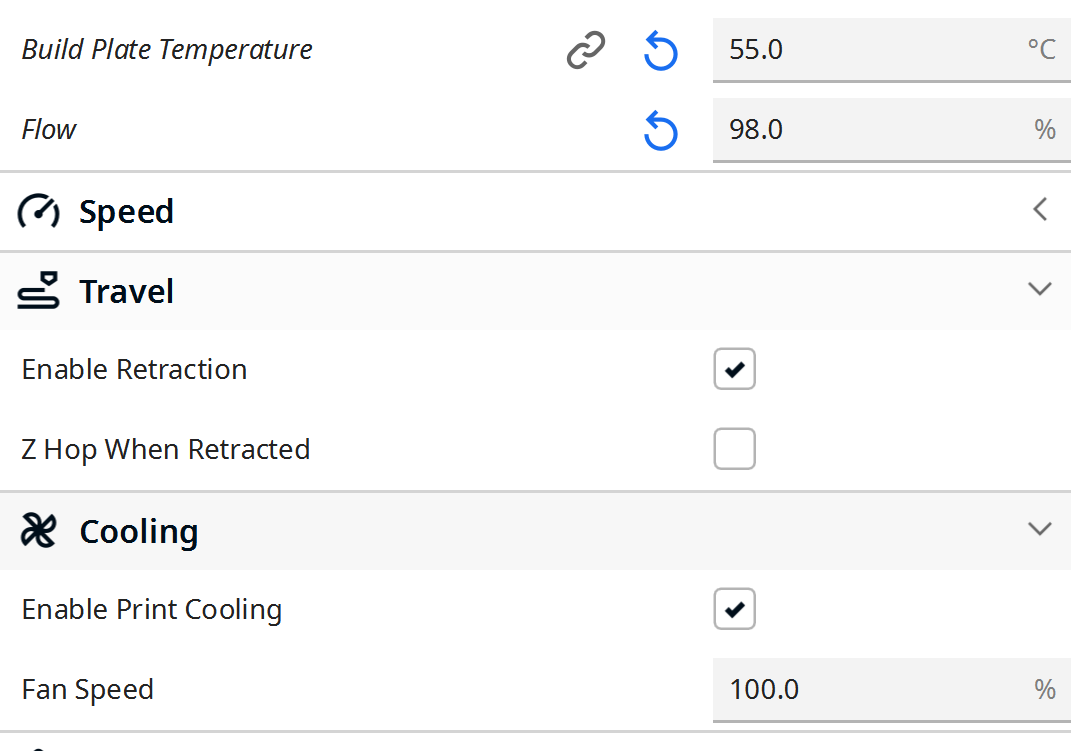Select the Travel category header
Screen dimensions: 1084x751
tap(535, 291)
